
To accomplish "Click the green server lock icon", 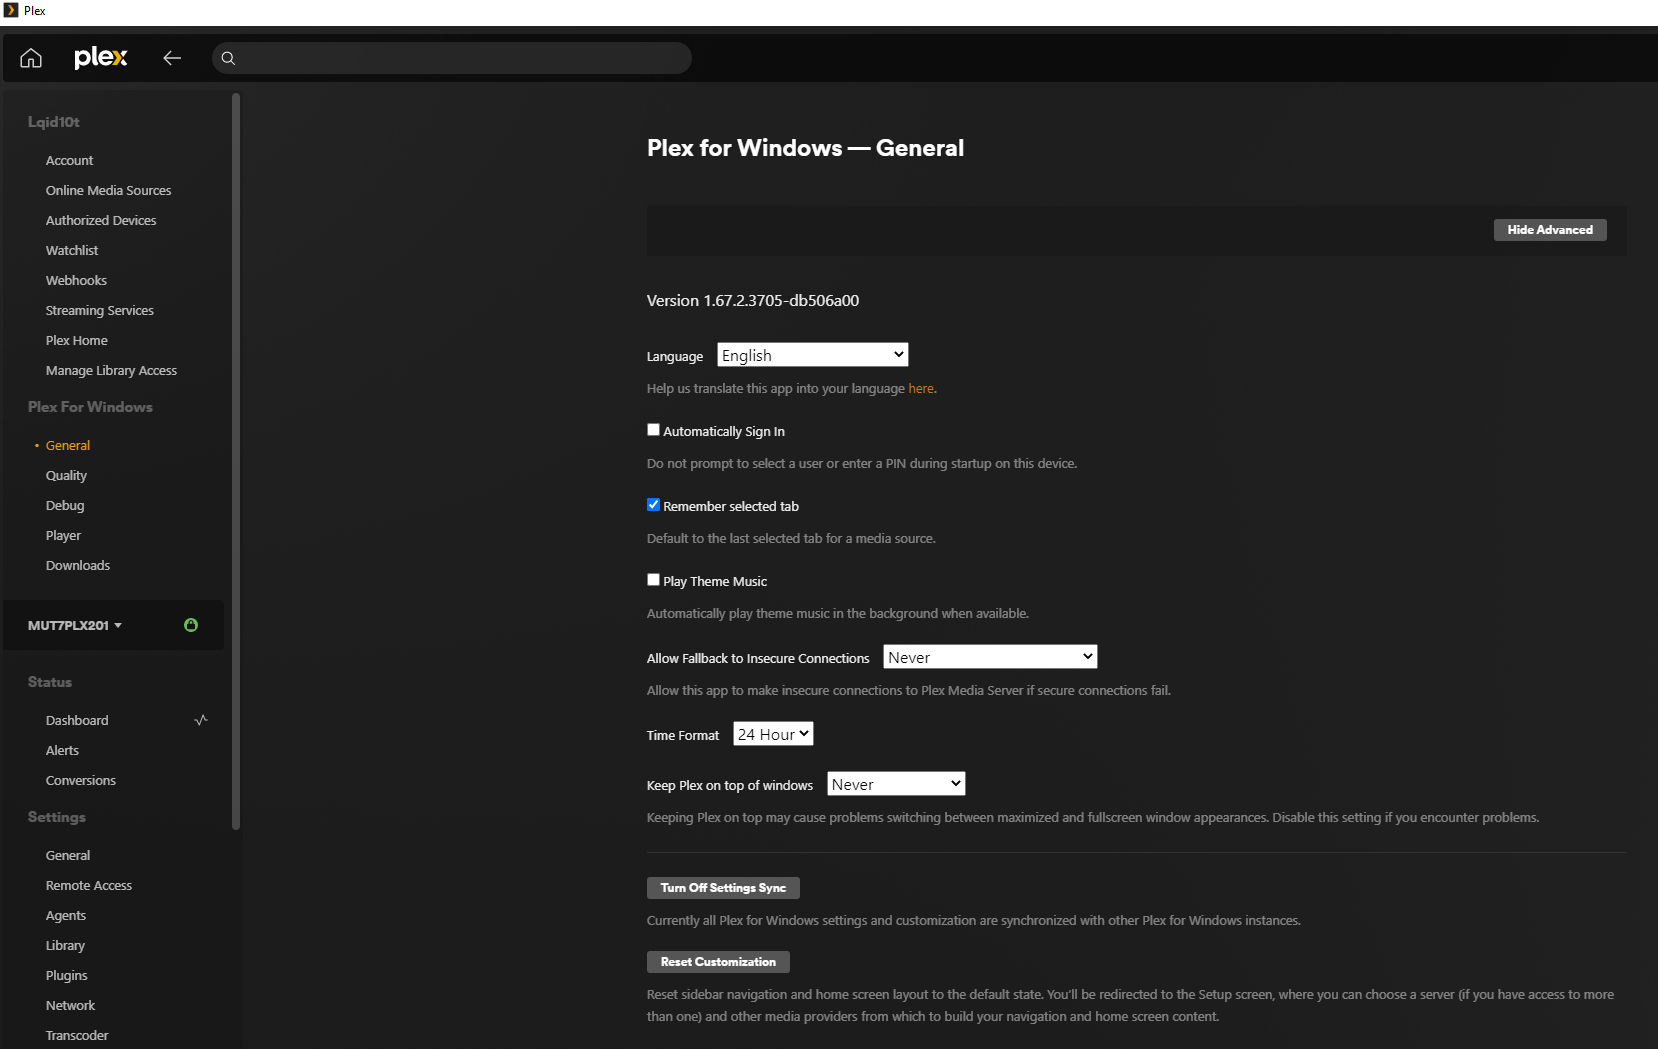I will click(x=191, y=625).
